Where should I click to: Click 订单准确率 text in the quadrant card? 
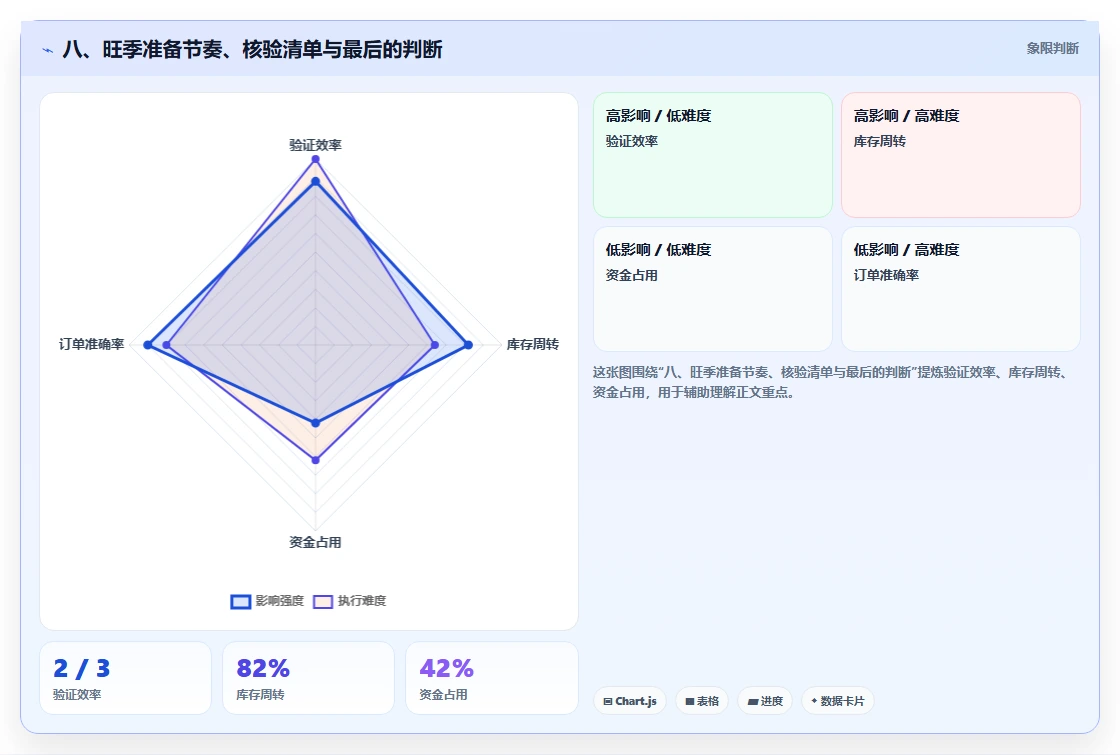coord(886,275)
